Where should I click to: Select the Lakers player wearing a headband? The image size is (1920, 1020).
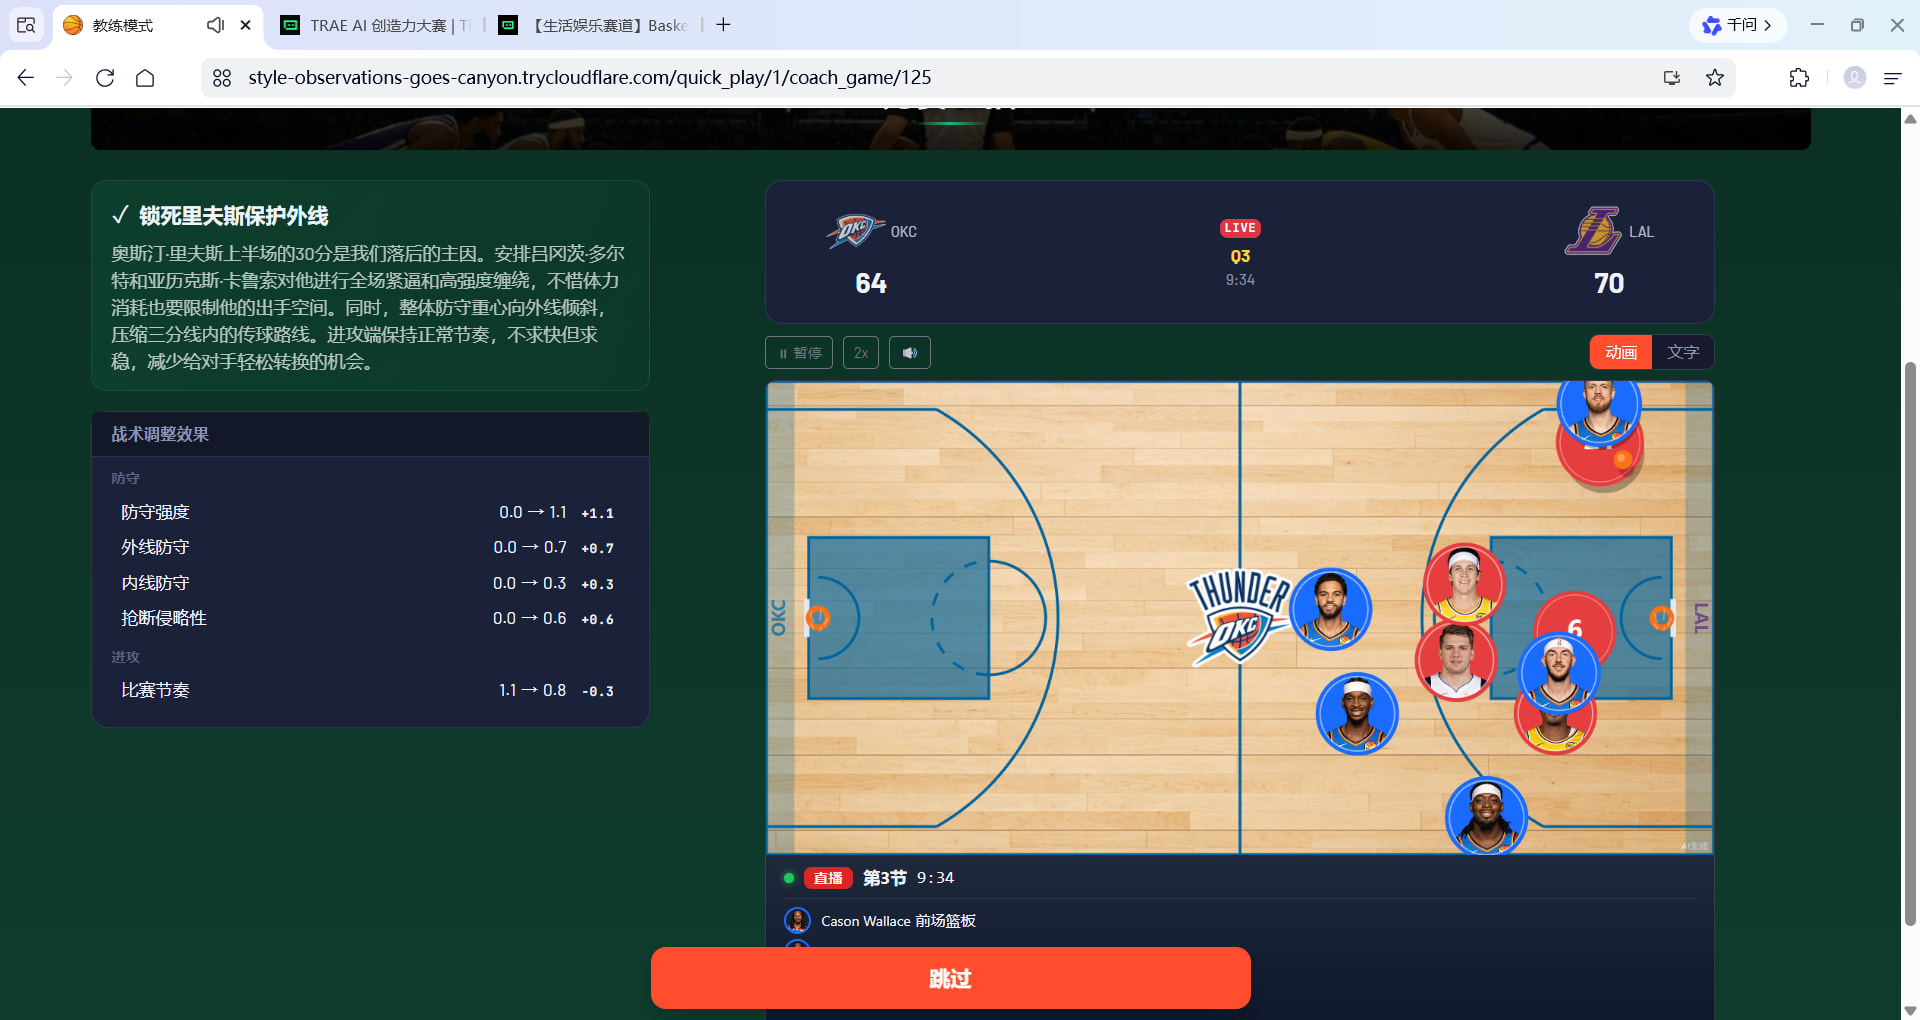[1464, 583]
